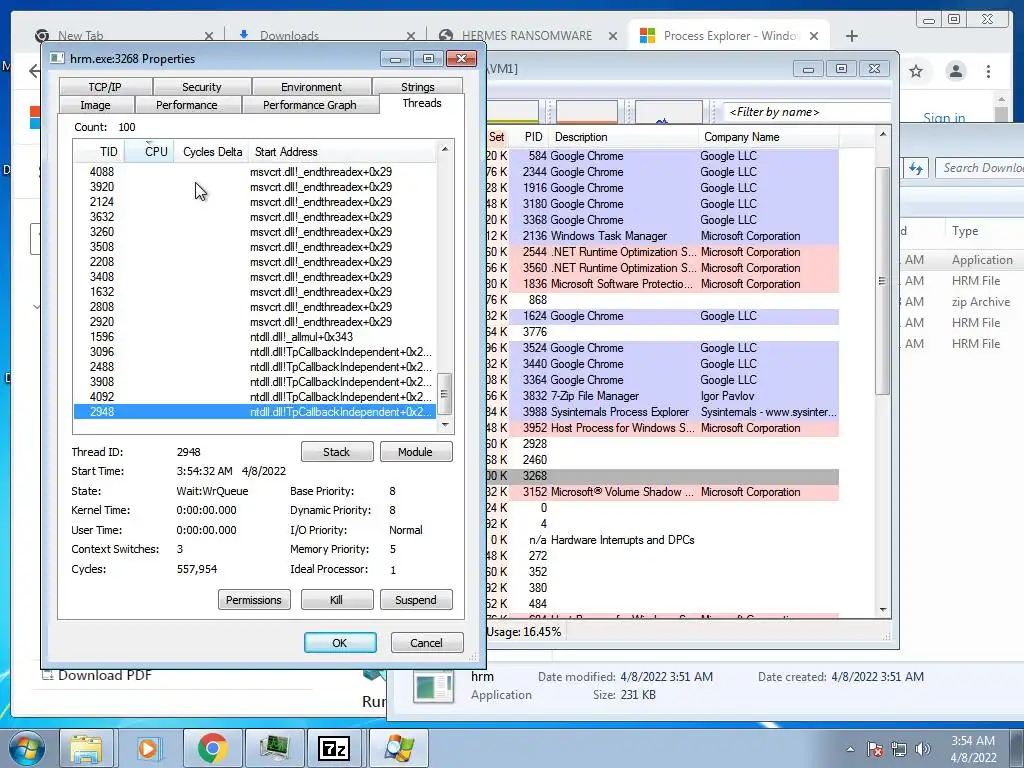The height and width of the screenshot is (768, 1024).
Task: Bookmark this page with the star icon
Action: click(x=916, y=71)
